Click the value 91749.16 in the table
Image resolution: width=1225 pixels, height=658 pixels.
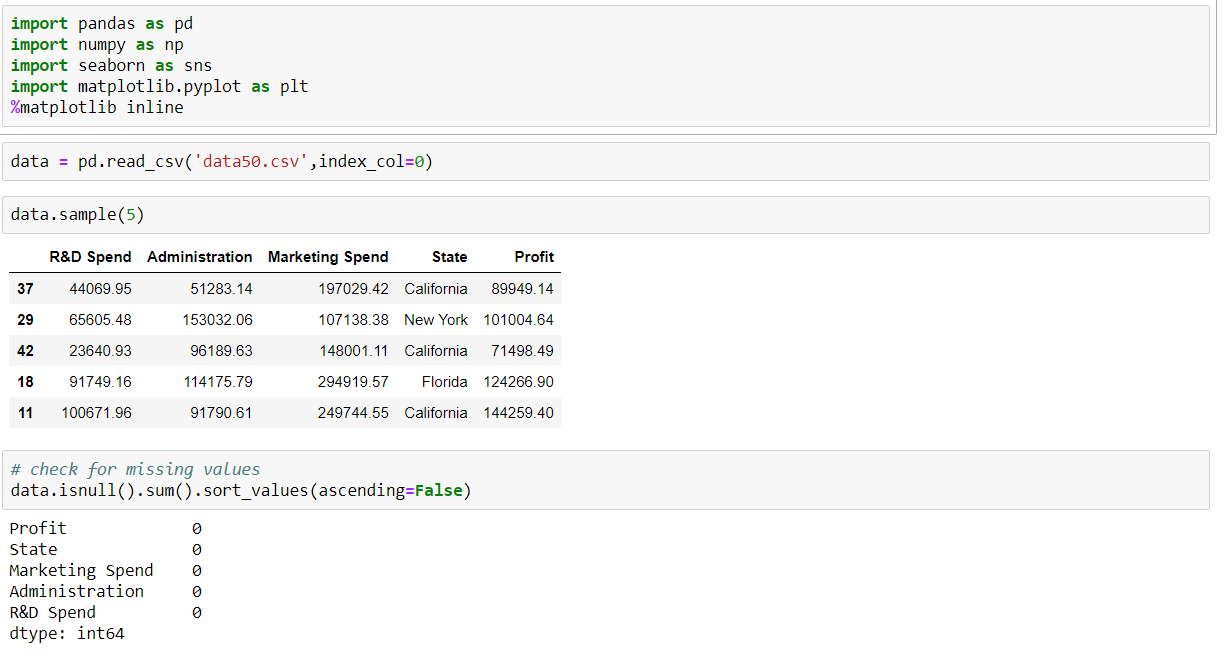[100, 382]
